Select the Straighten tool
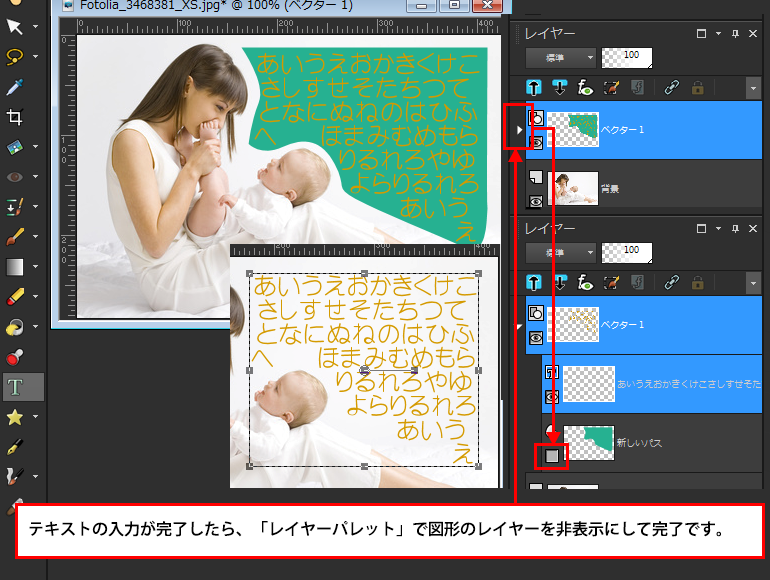The width and height of the screenshot is (770, 580). point(15,147)
